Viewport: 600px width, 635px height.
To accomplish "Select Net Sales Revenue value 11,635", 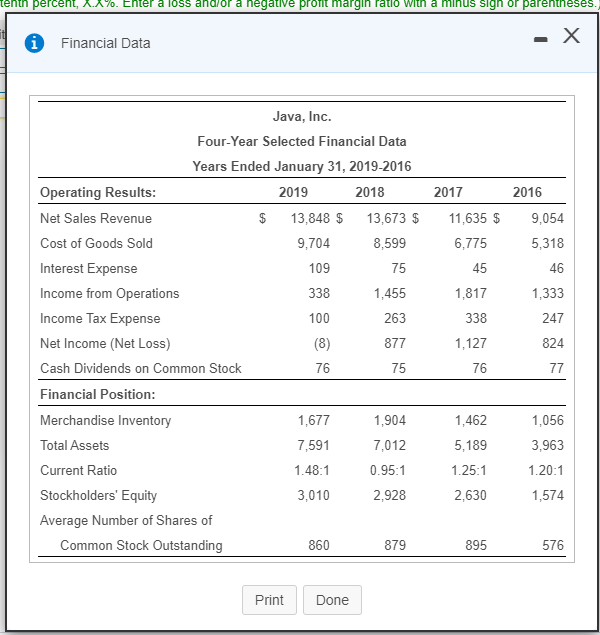I will pyautogui.click(x=468, y=218).
